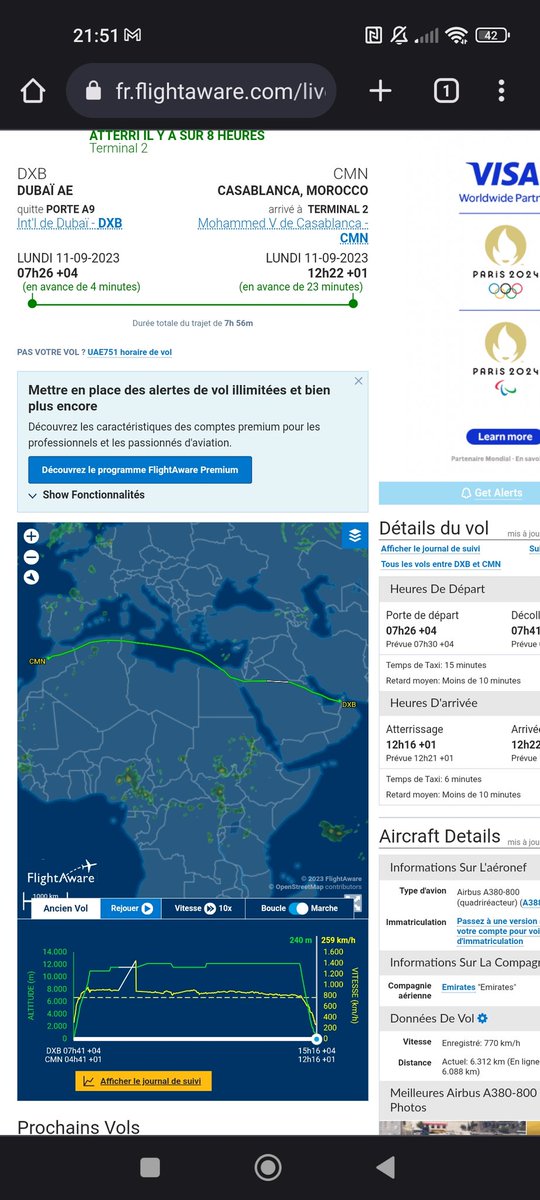Click the CMN airport marker on the map
This screenshot has height=1200, width=540.
click(37, 661)
